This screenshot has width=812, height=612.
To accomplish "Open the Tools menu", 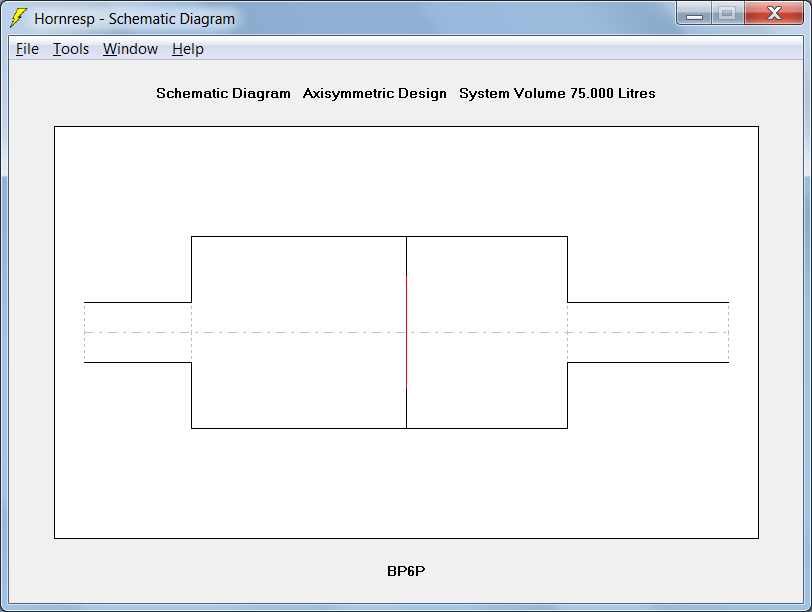I will (71, 49).
